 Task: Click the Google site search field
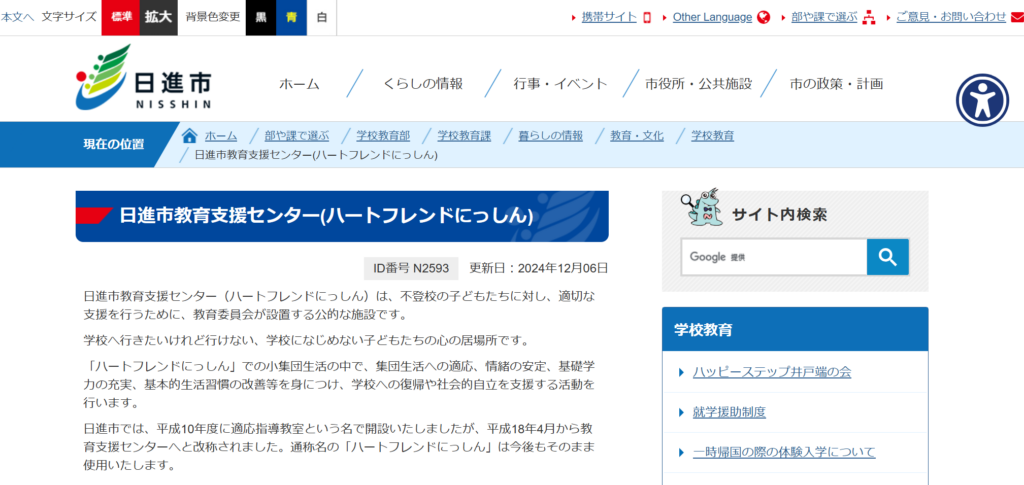click(773, 257)
